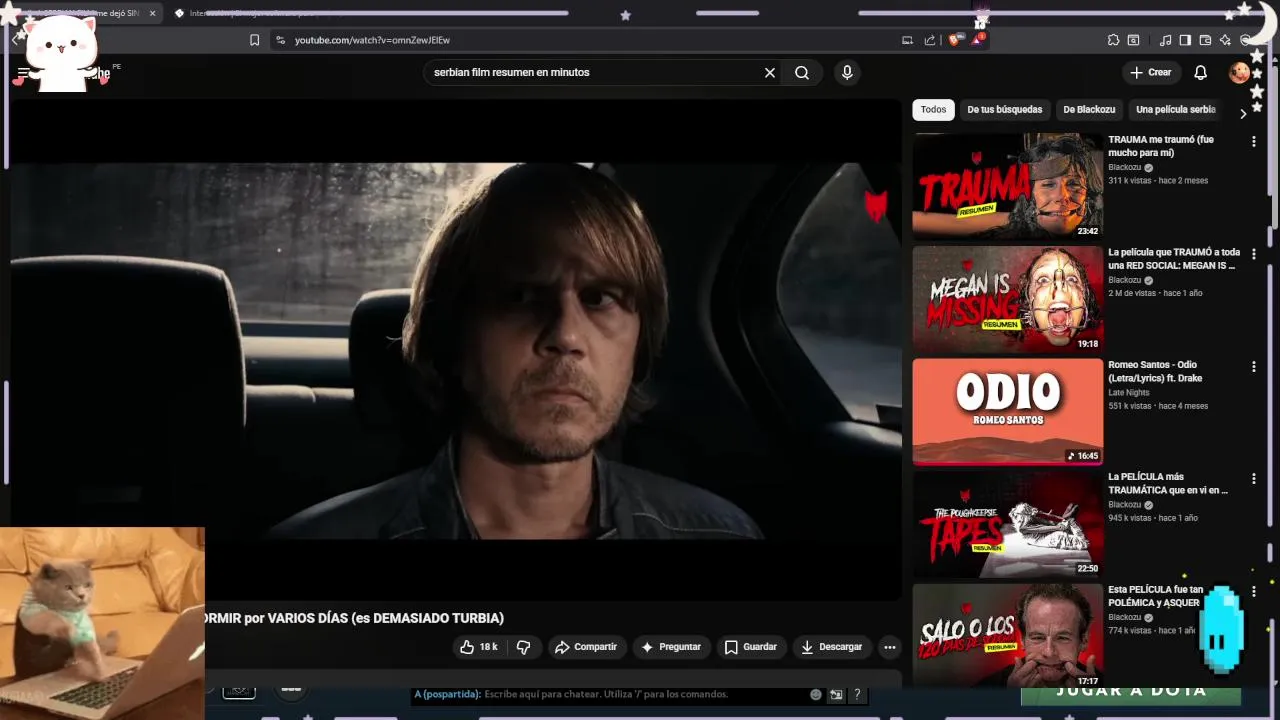The image size is (1280, 720).
Task: Click the JUGAR A DOTA button
Action: [1131, 692]
